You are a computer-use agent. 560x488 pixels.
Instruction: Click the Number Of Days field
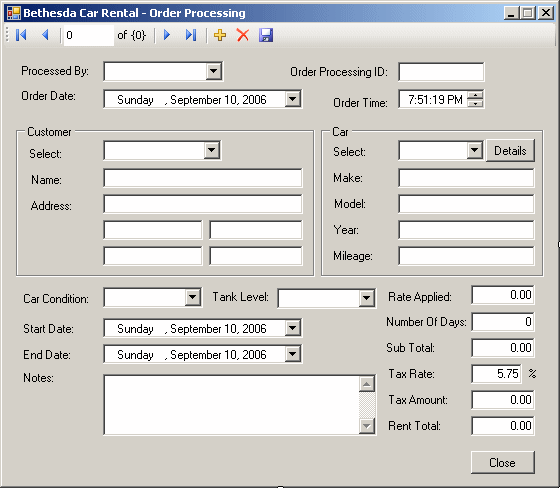[x=502, y=322]
